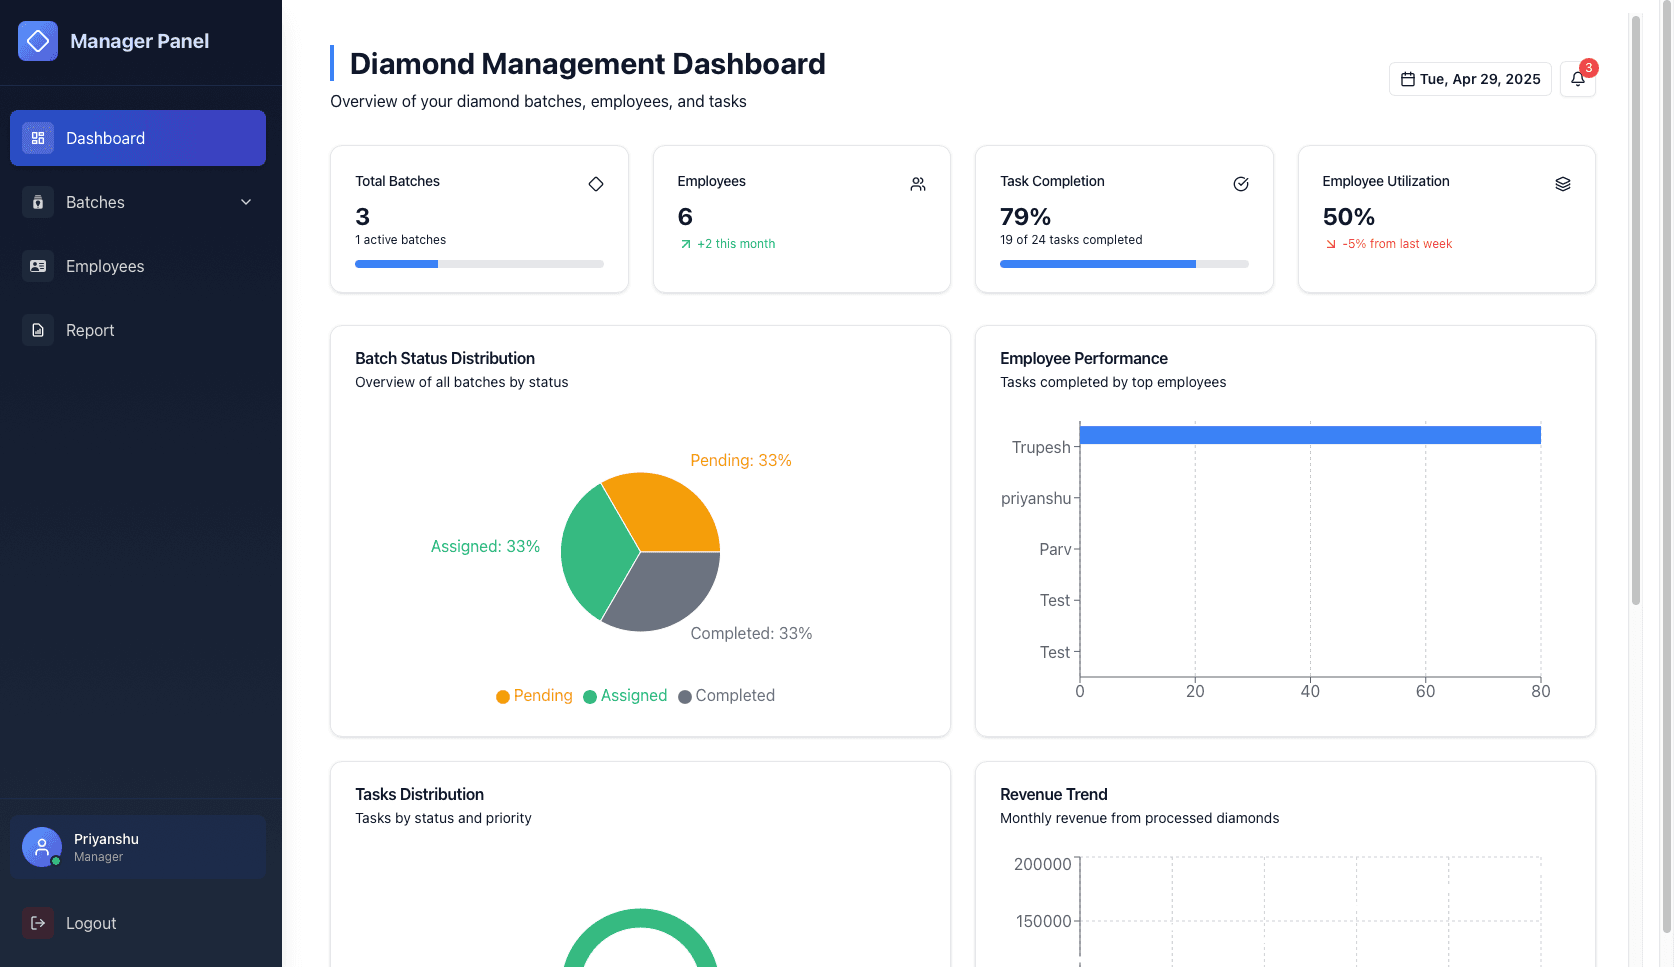1674x967 pixels.
Task: Click the layers icon in Employee Utilization
Action: pyautogui.click(x=1563, y=184)
